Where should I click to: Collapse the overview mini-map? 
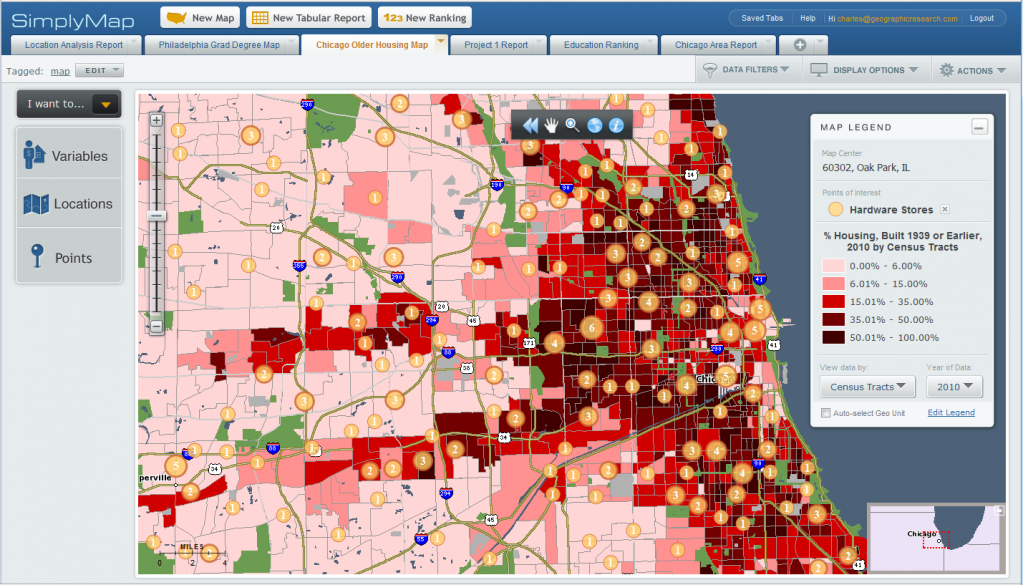tap(998, 511)
